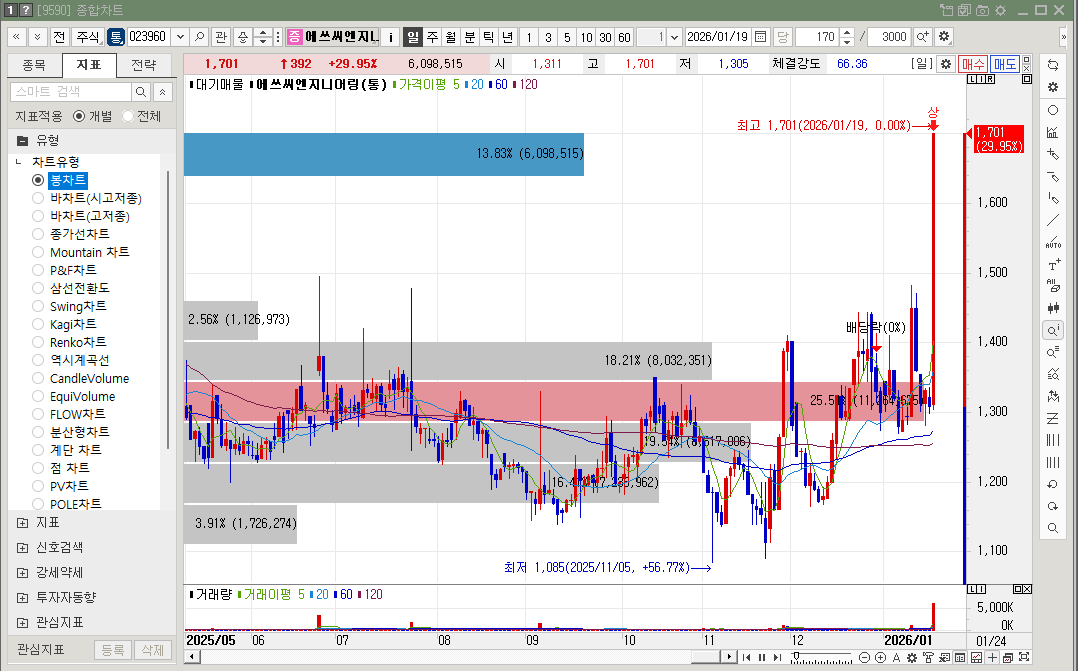Select the text annotation T+ tool
Screen dimensions: 1078x671
click(1053, 265)
